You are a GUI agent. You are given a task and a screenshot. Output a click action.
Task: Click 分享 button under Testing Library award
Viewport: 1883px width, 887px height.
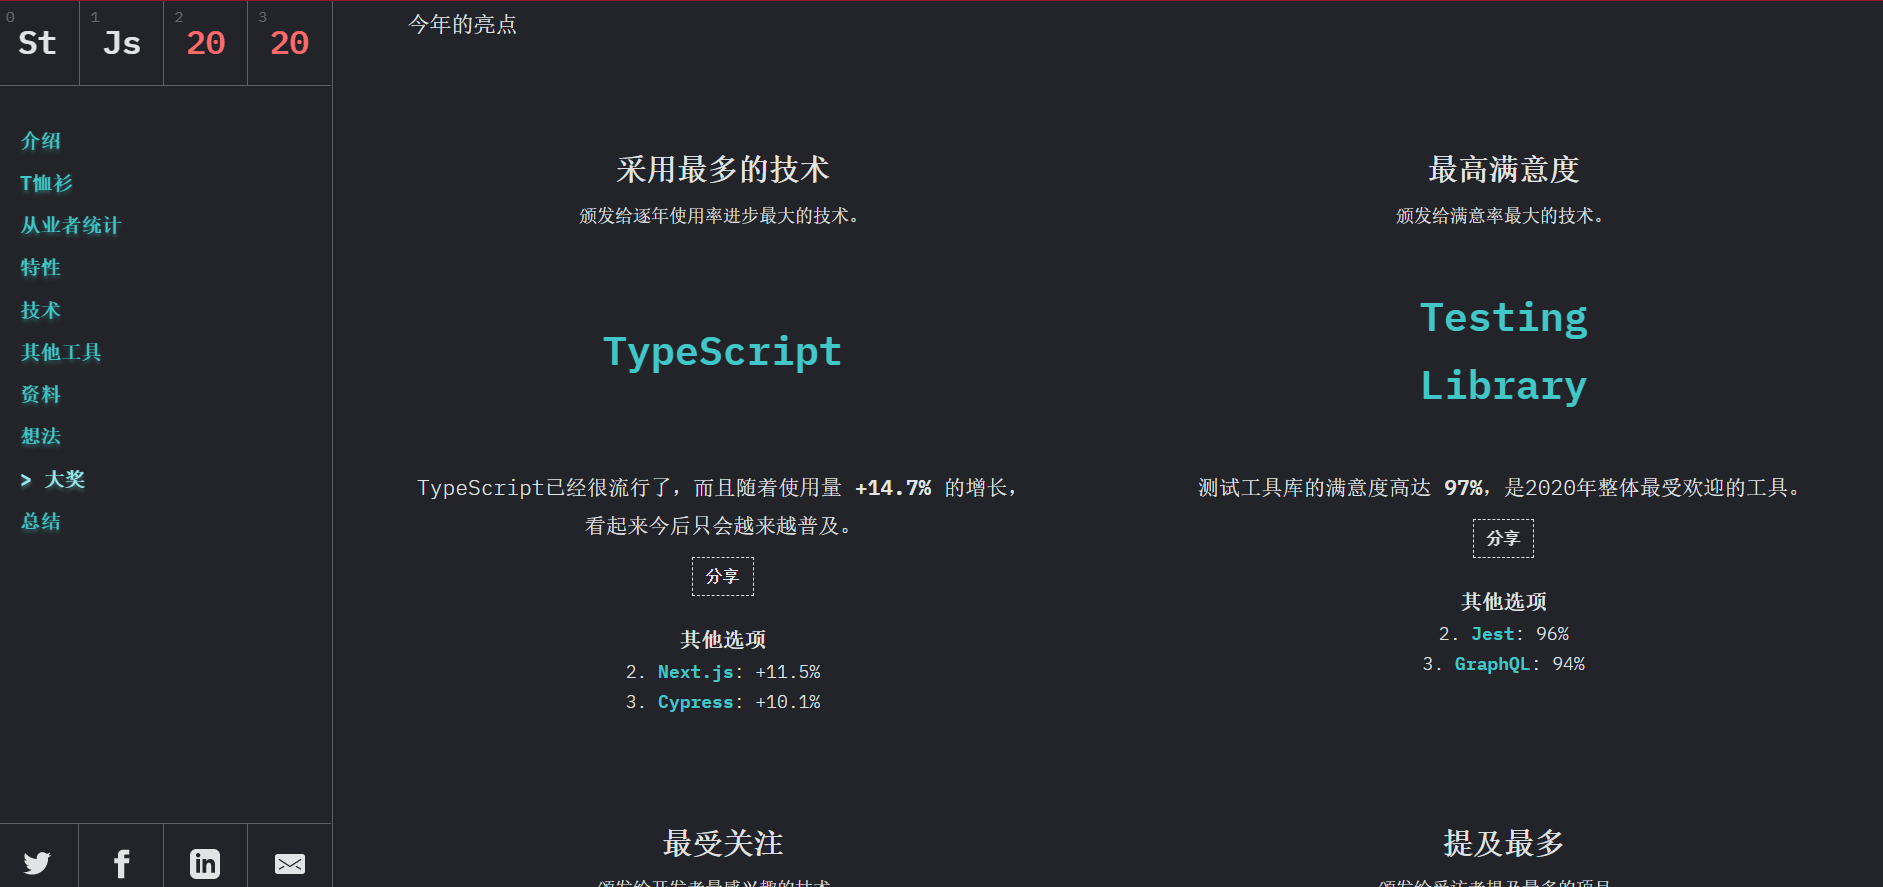[1503, 538]
